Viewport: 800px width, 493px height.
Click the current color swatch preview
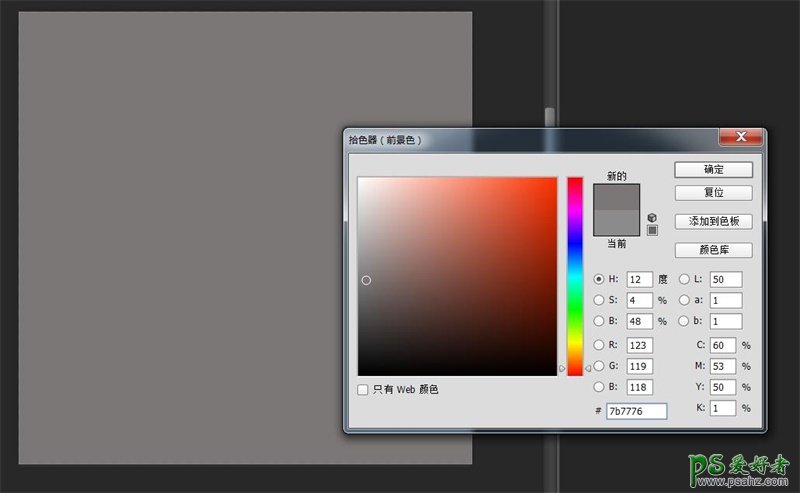616,223
